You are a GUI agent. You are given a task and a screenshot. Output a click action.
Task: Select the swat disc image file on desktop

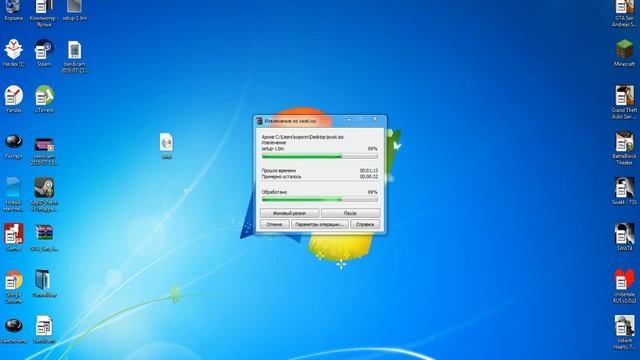pyautogui.click(x=166, y=146)
